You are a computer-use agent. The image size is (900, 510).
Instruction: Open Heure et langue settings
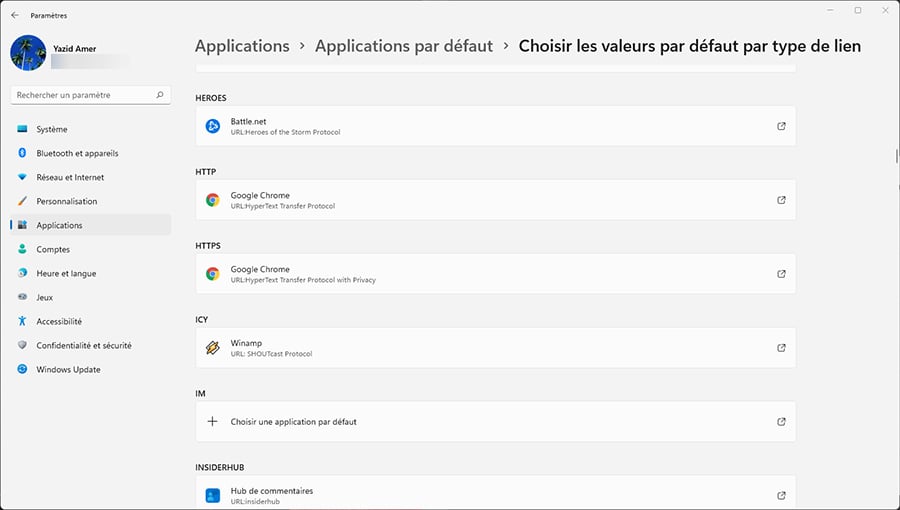tap(91, 274)
